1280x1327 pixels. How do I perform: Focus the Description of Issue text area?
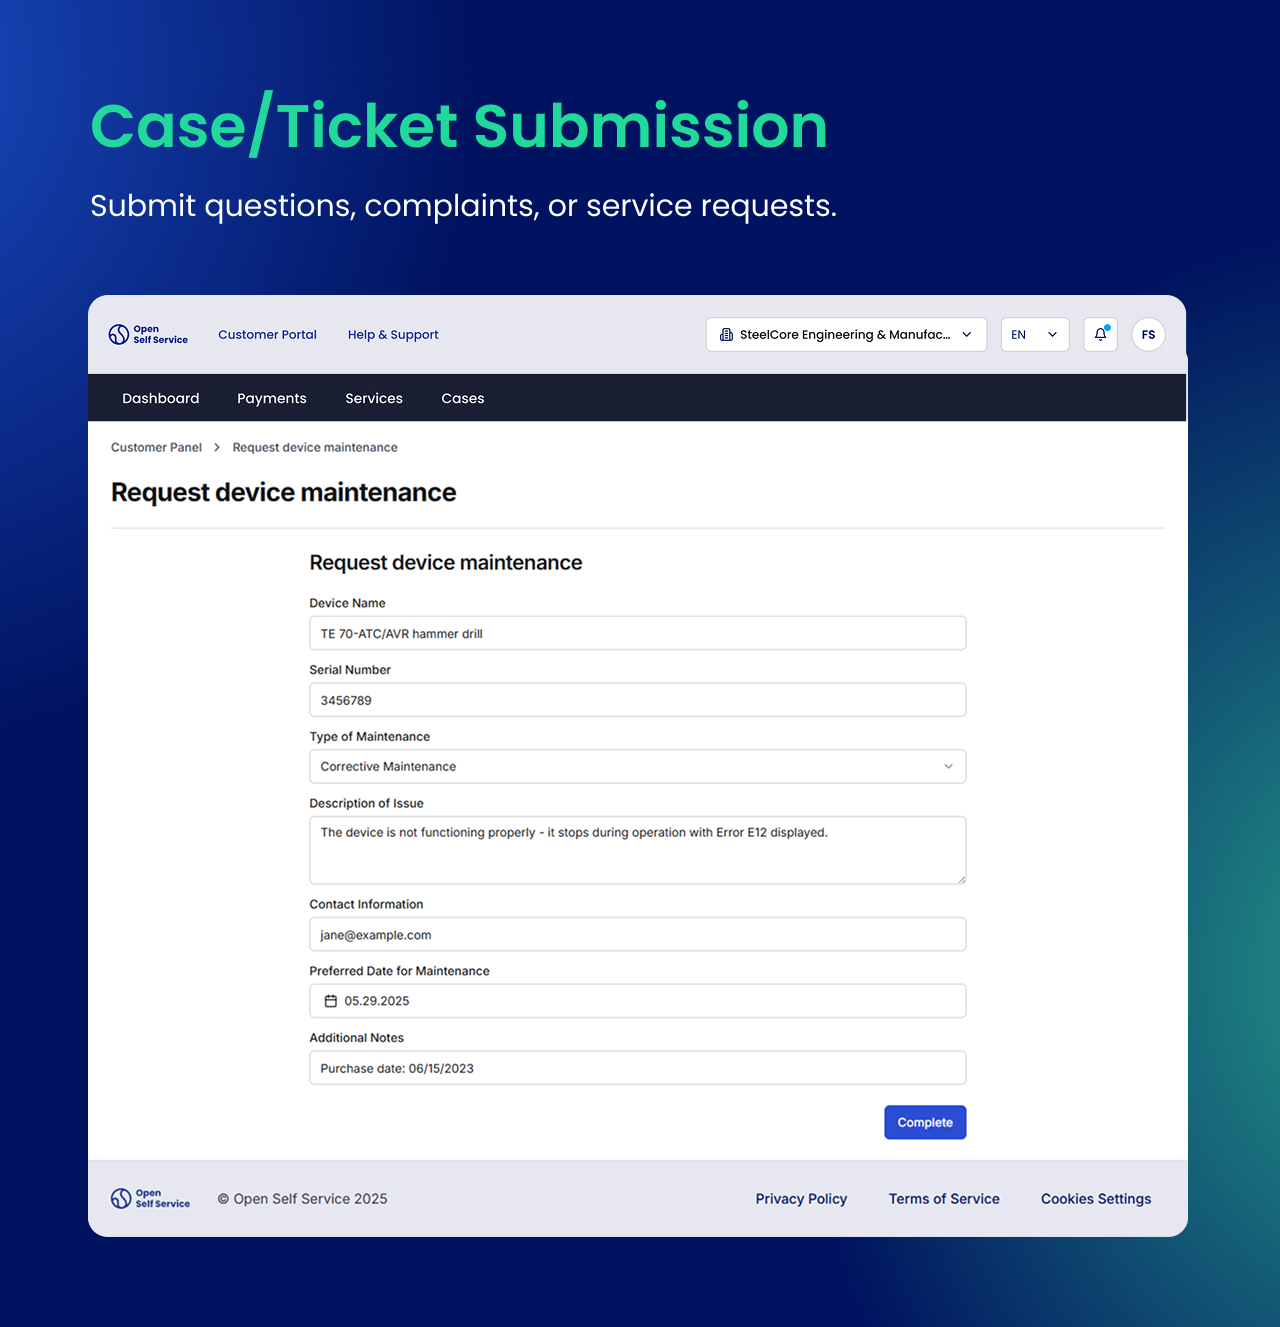[638, 850]
